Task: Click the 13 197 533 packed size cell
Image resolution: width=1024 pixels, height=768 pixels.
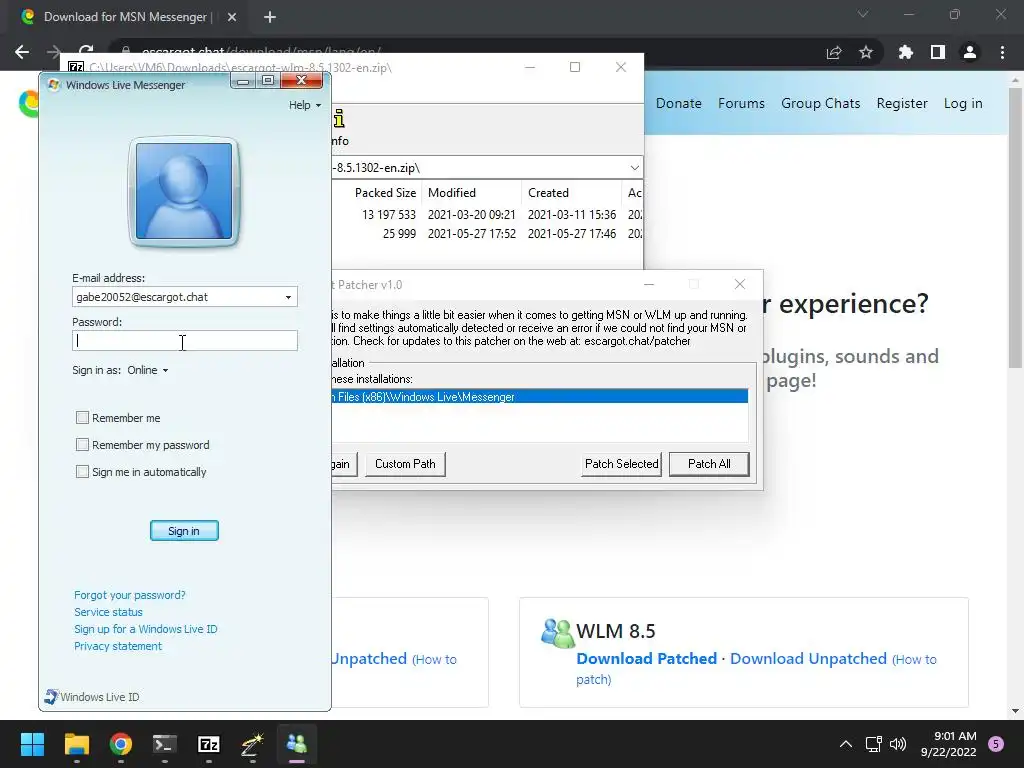Action: tap(389, 214)
